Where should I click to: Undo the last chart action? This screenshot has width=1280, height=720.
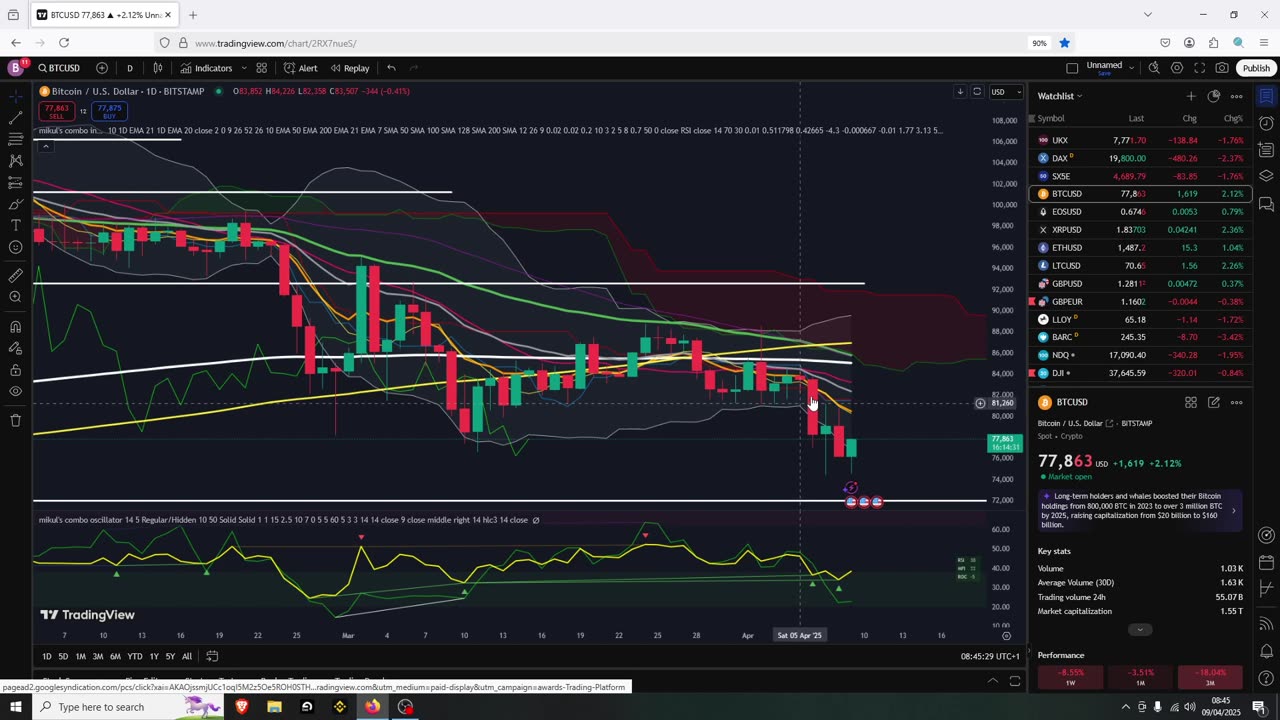tap(391, 68)
